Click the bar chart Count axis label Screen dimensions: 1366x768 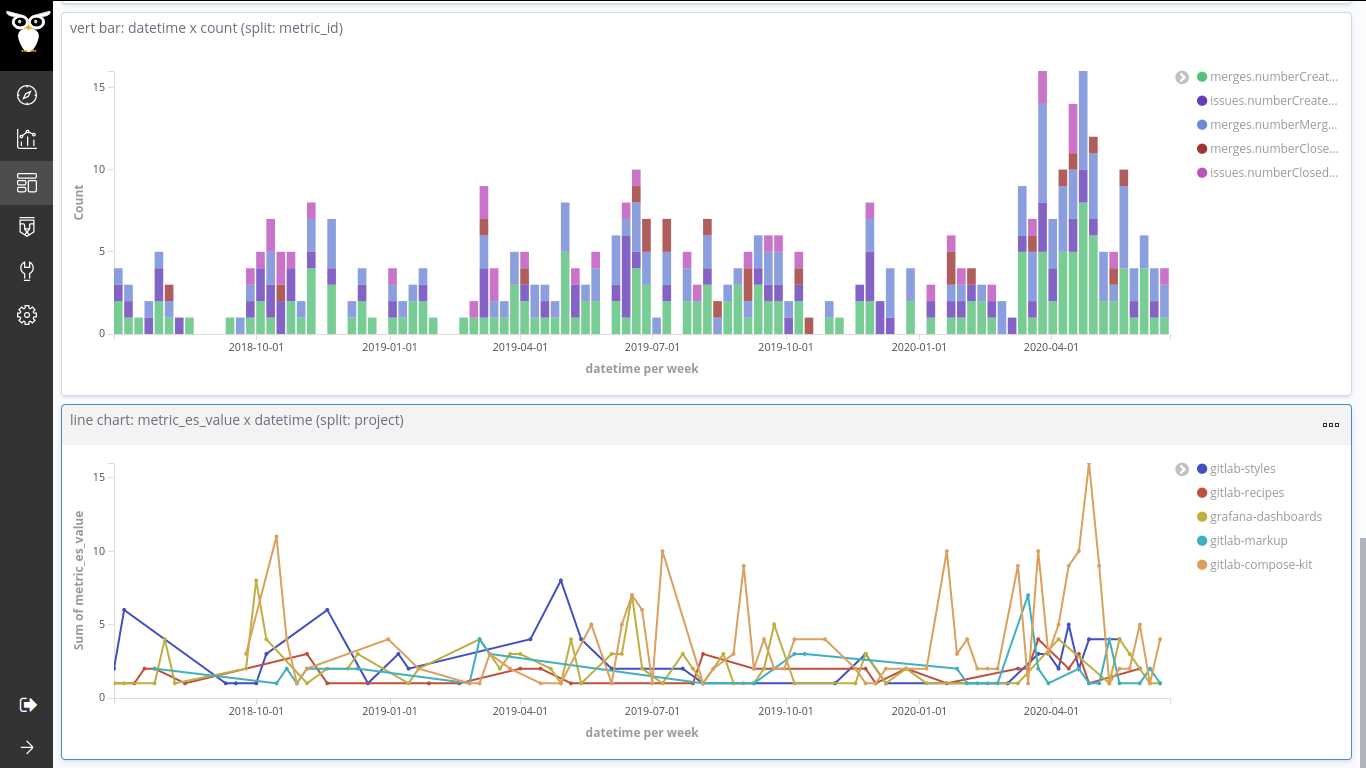[79, 202]
